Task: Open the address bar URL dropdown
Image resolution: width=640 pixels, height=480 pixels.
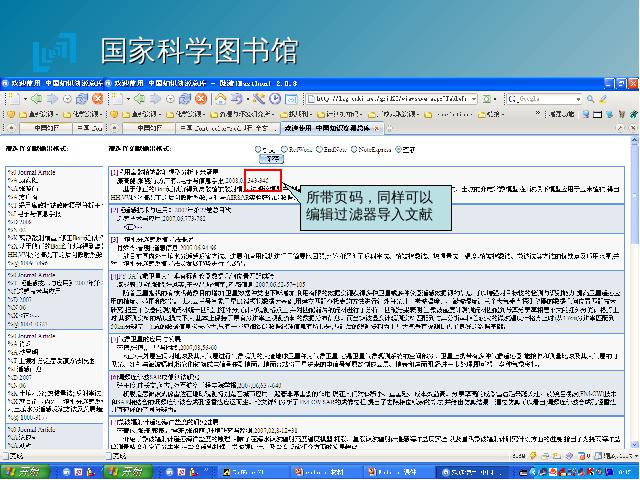Action: 473,99
